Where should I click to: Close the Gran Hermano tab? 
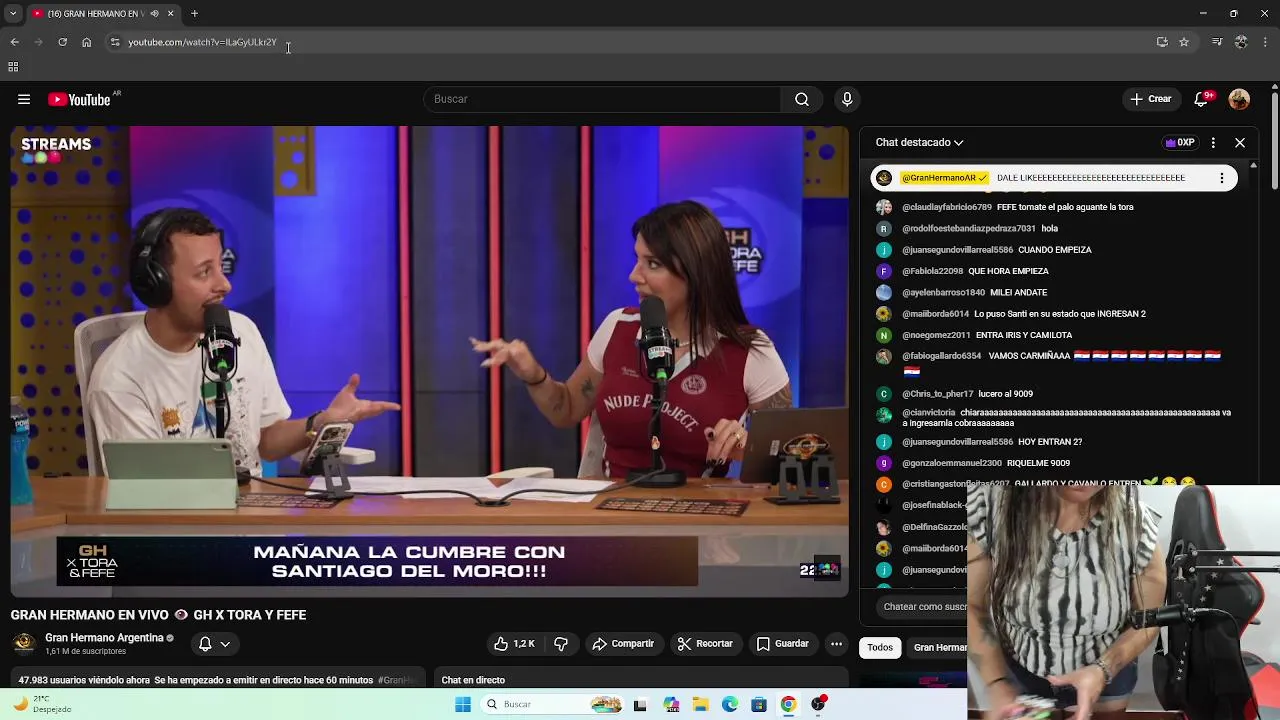click(x=170, y=13)
